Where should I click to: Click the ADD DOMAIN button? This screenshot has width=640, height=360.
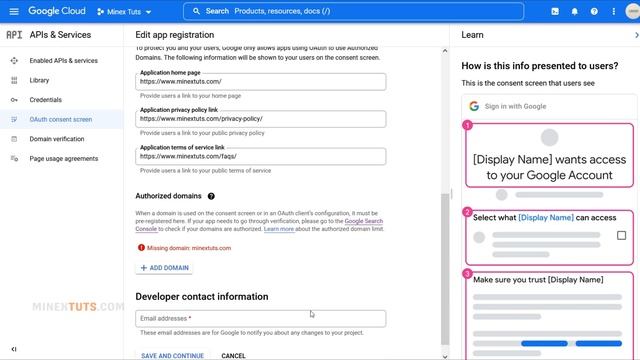point(164,268)
